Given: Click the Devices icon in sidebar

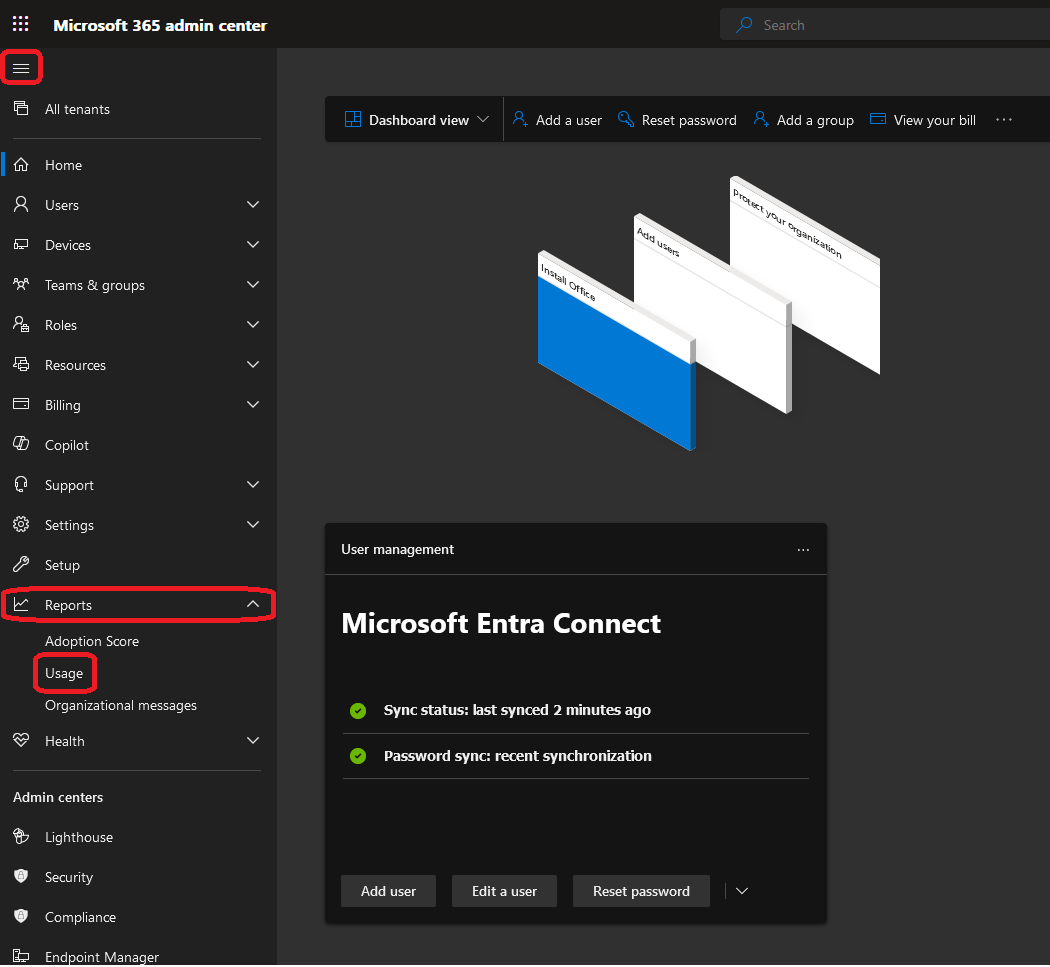Looking at the screenshot, I should pos(21,244).
